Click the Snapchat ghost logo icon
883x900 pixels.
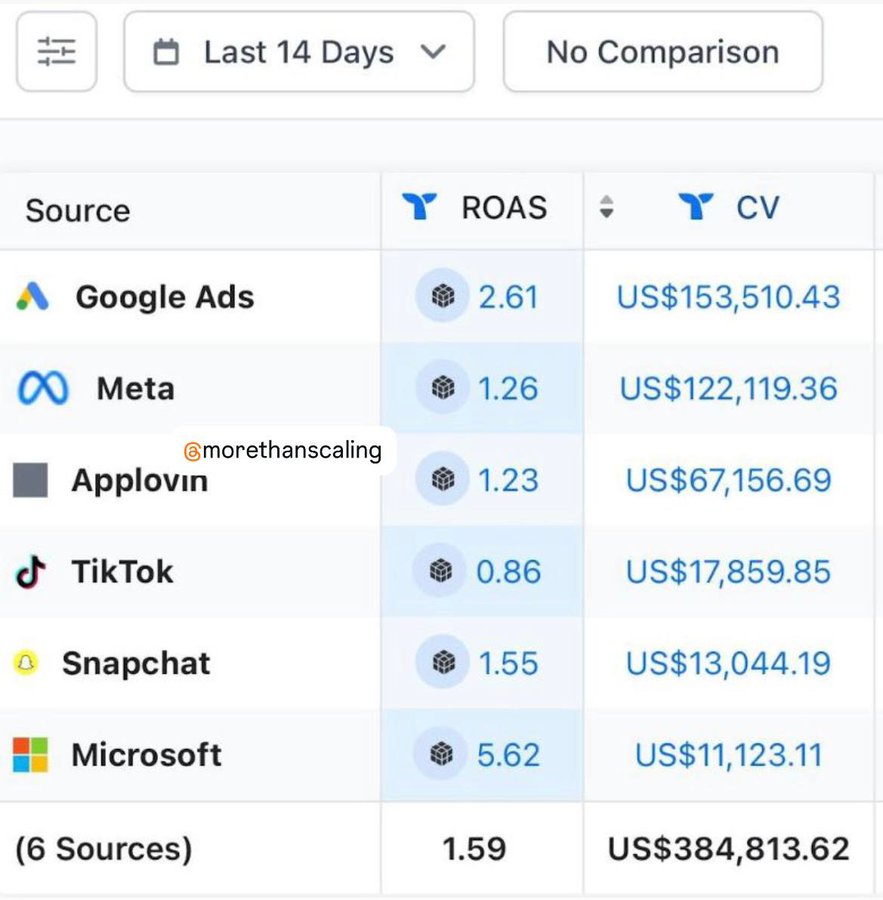pos(26,663)
